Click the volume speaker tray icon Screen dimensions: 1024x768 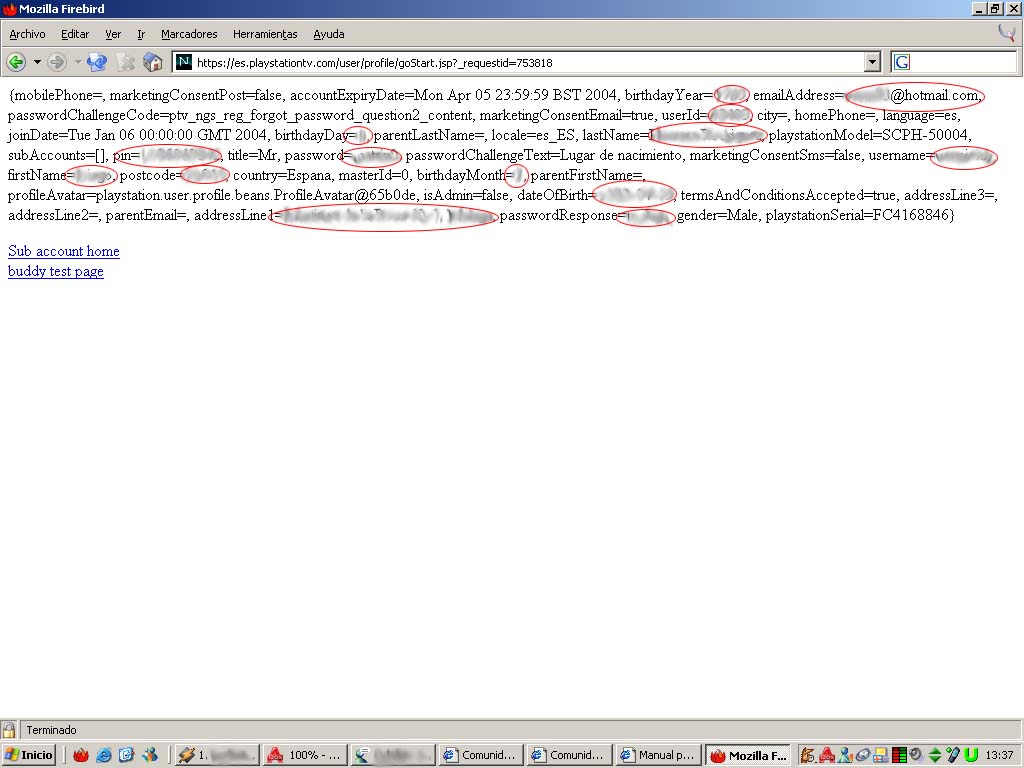[x=915, y=756]
